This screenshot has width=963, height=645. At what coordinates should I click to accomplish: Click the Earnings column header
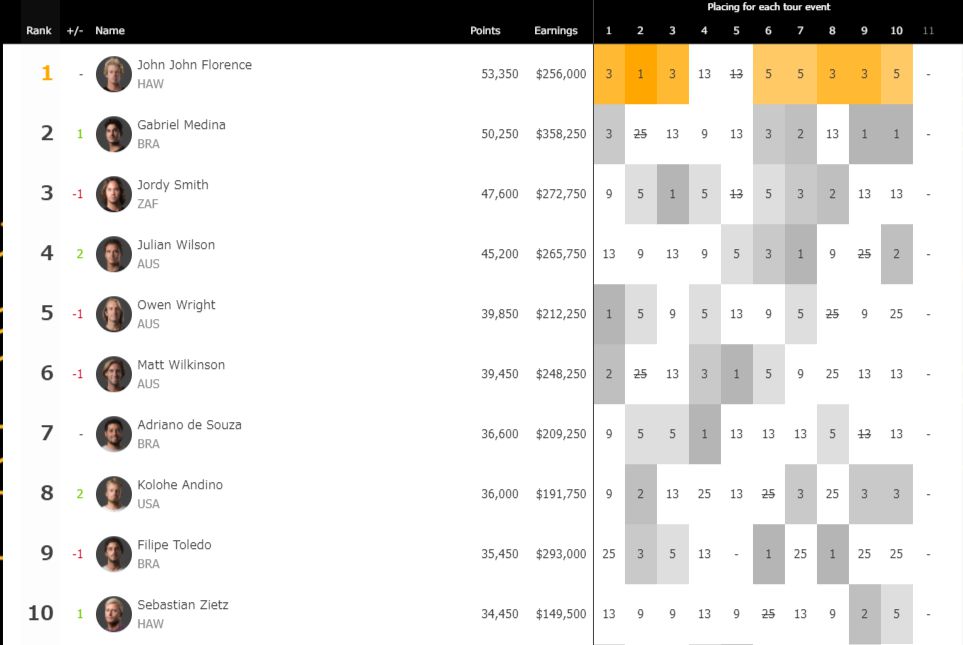pyautogui.click(x=556, y=31)
